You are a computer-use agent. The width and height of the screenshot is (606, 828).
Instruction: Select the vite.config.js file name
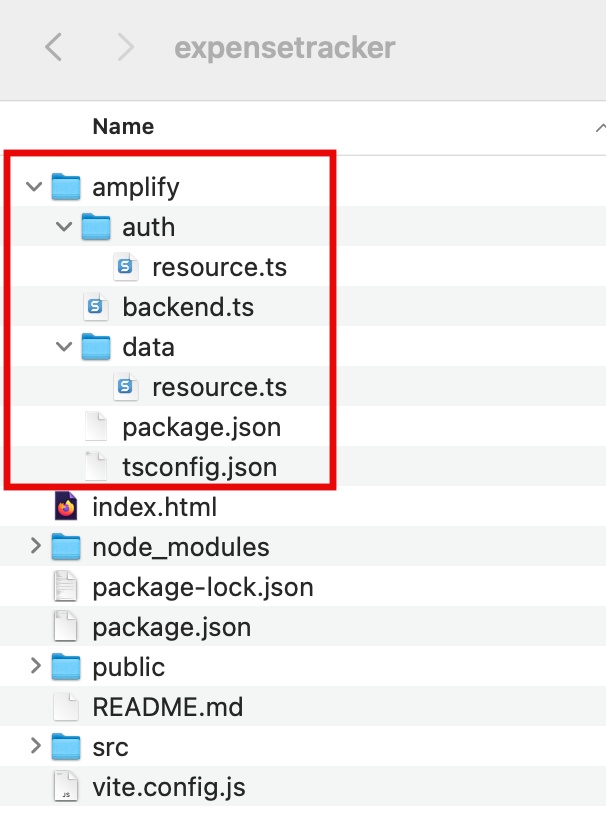[x=169, y=788]
